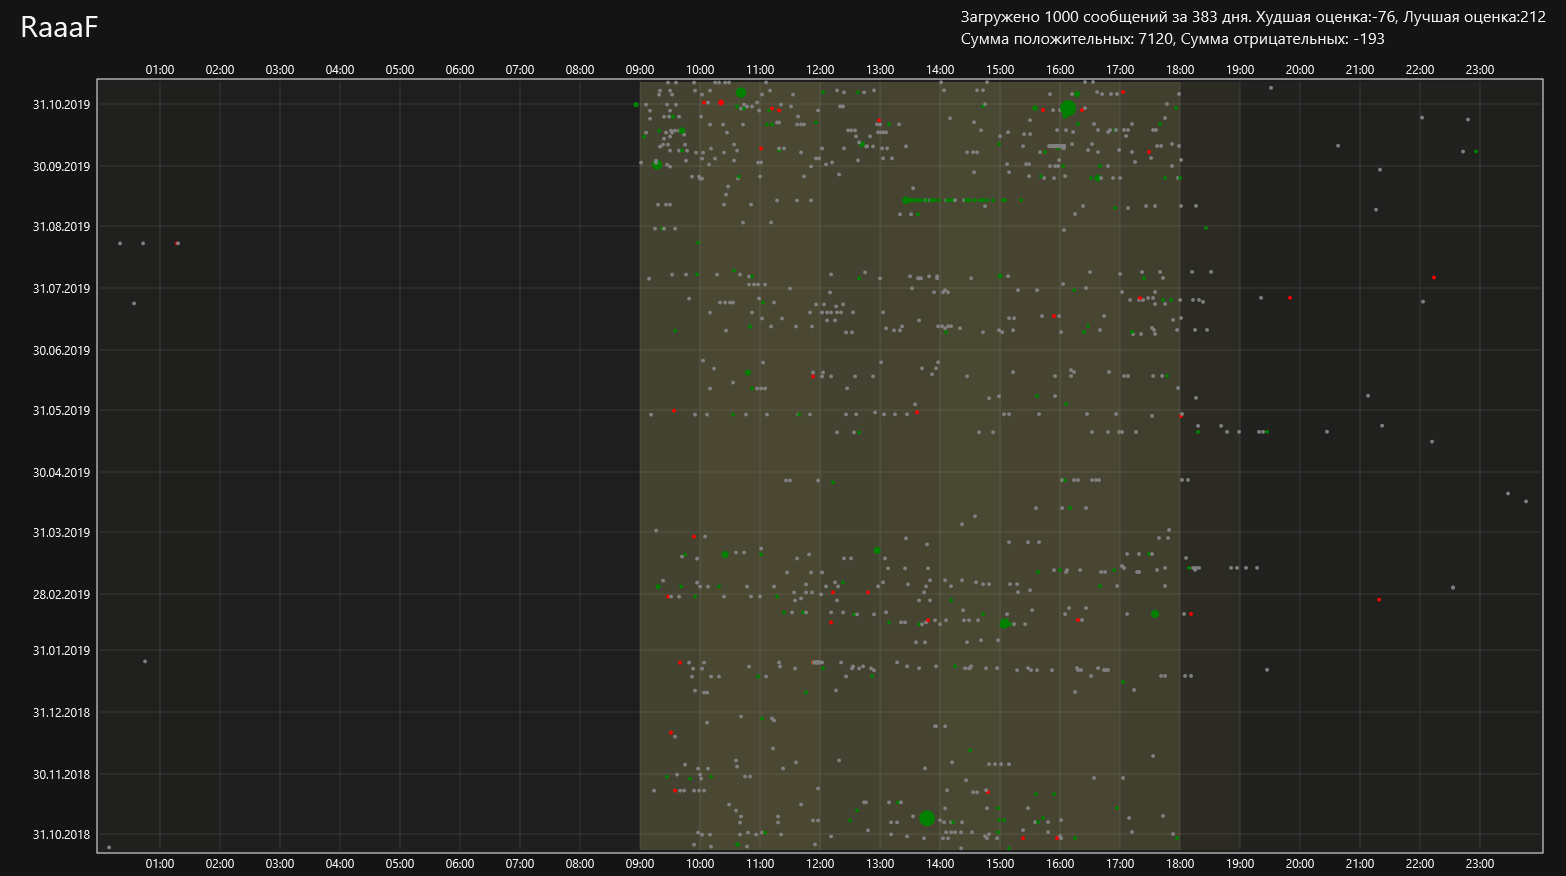Click the 14:00 label on the bottom time axis

(x=940, y=864)
